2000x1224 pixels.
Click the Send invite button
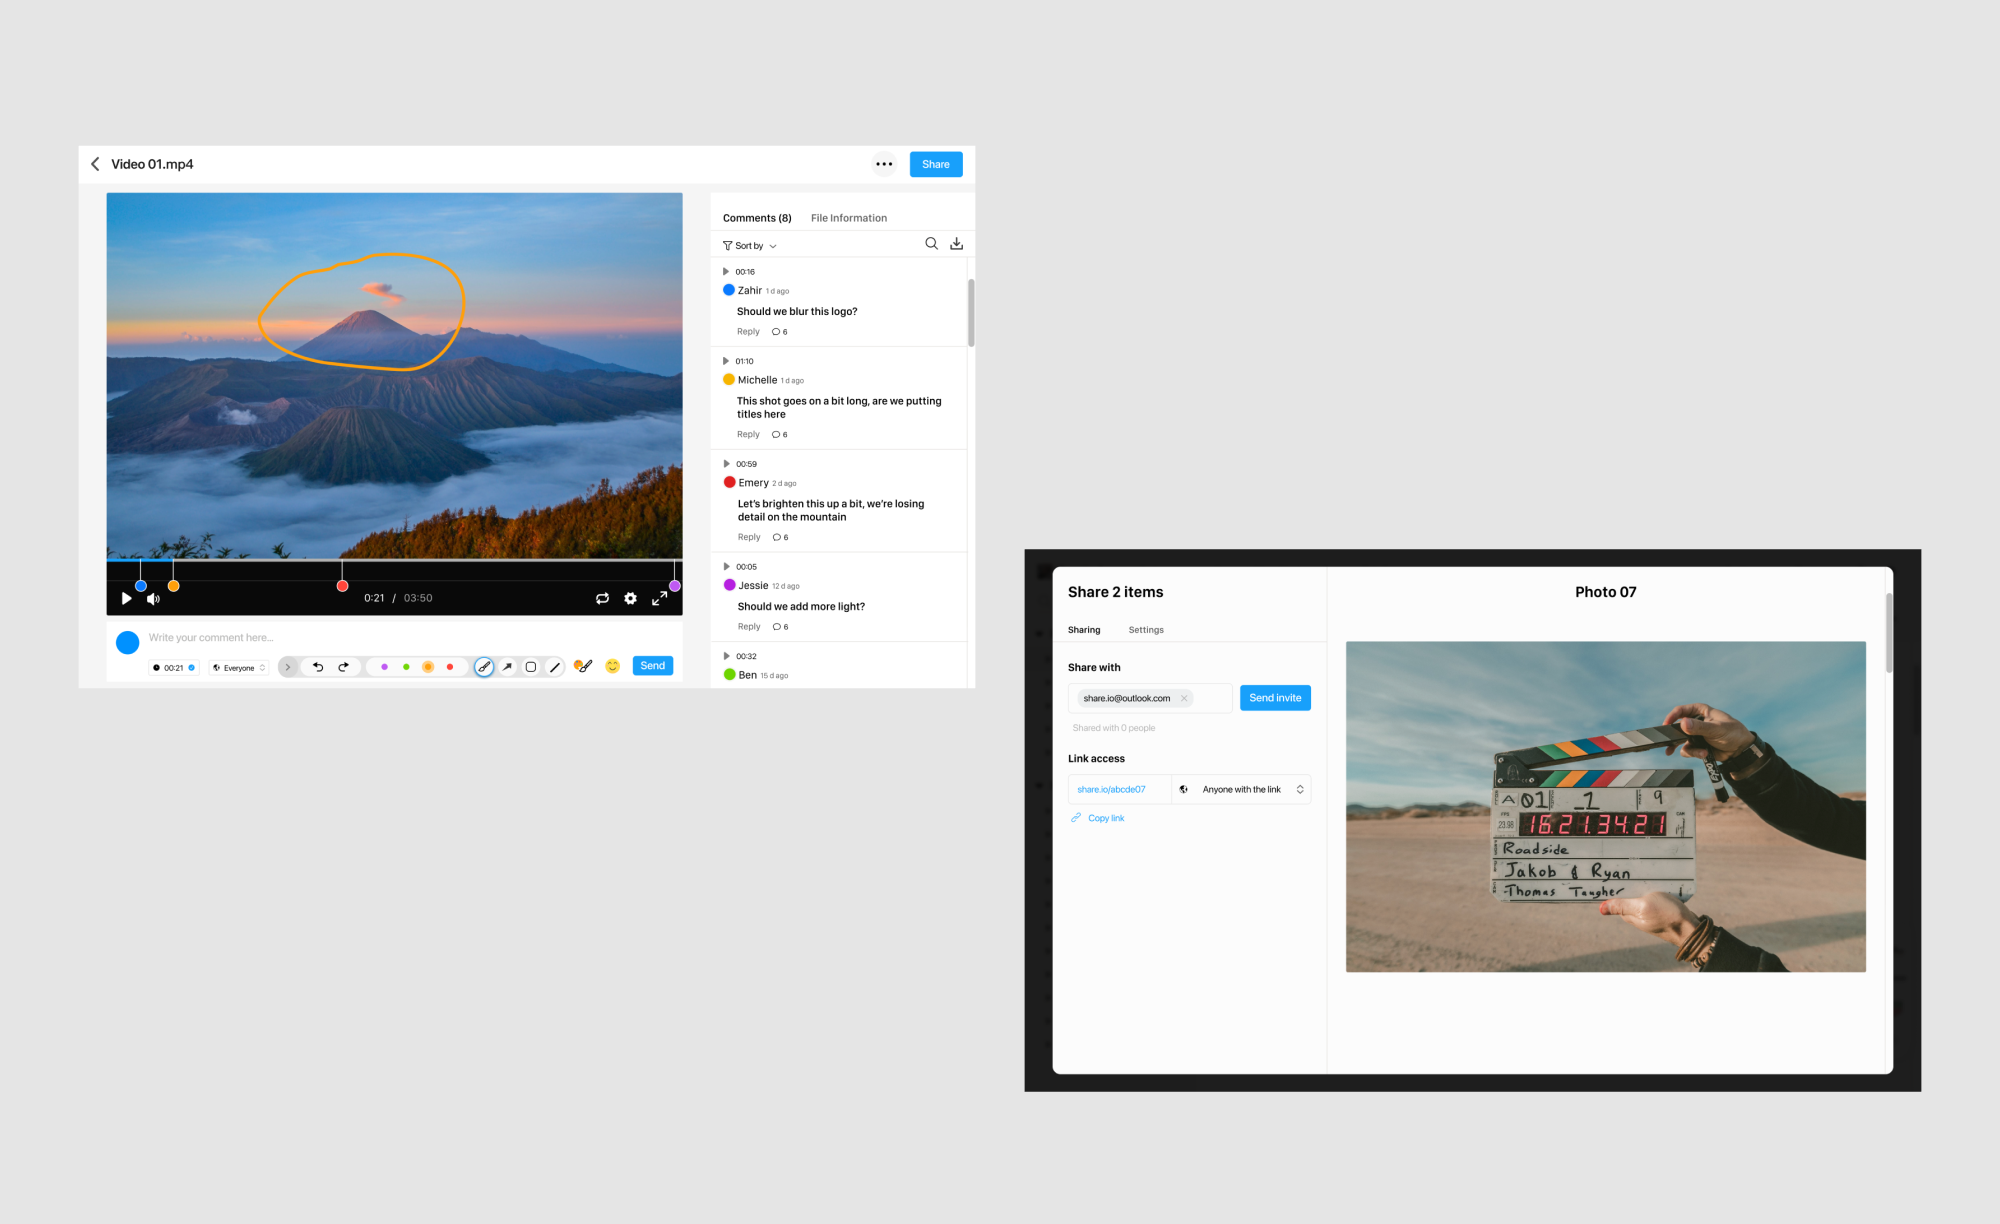(1275, 698)
